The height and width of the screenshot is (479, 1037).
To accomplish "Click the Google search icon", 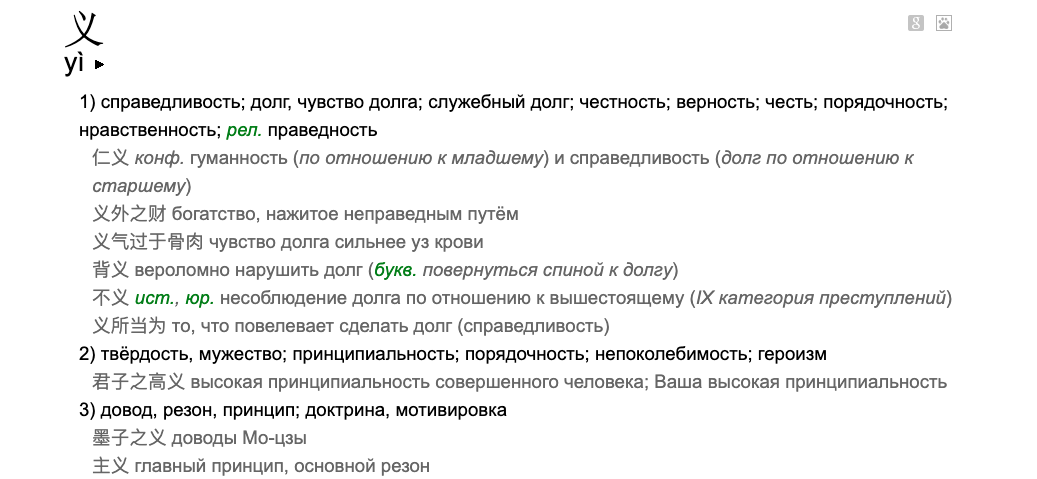I will 915,23.
